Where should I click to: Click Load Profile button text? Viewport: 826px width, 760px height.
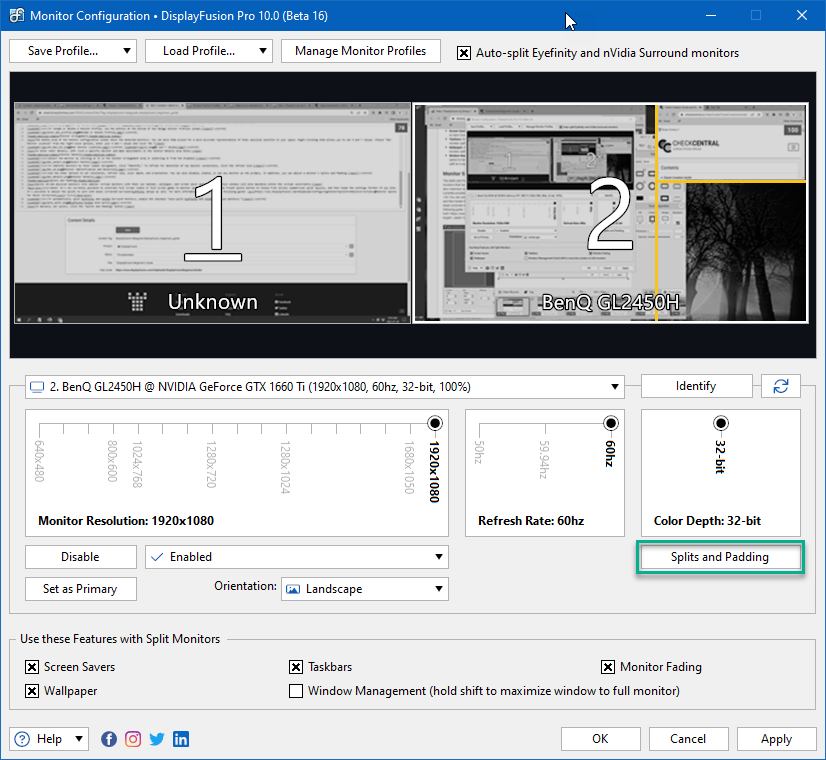click(199, 51)
